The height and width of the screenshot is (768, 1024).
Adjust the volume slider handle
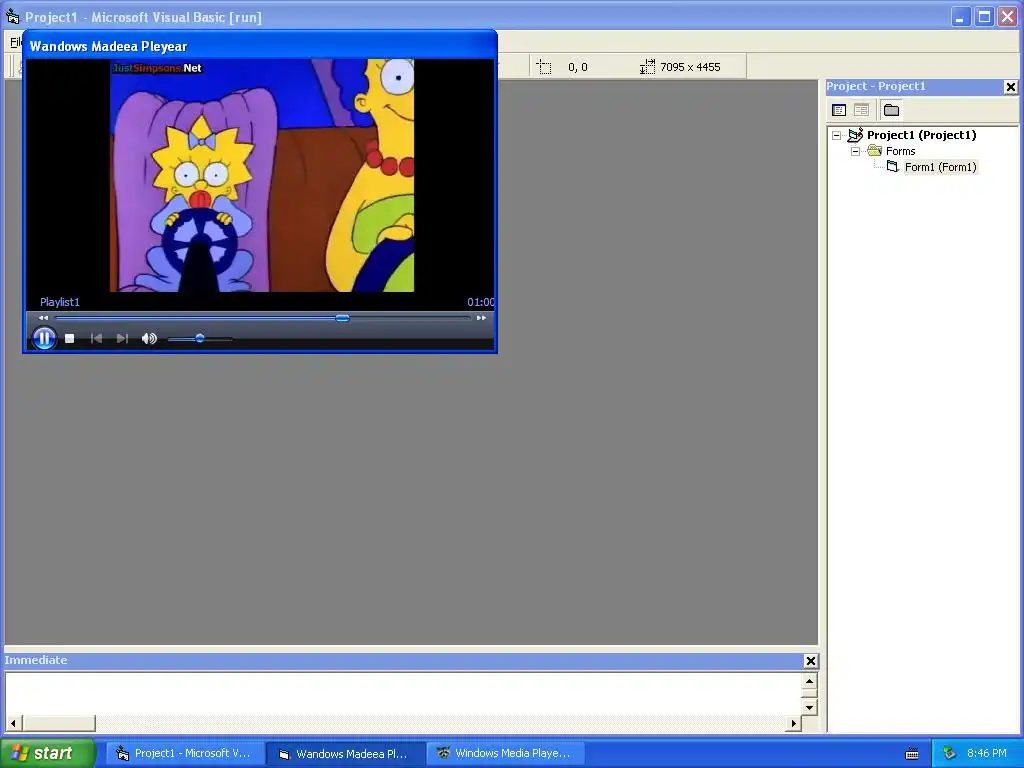point(200,338)
